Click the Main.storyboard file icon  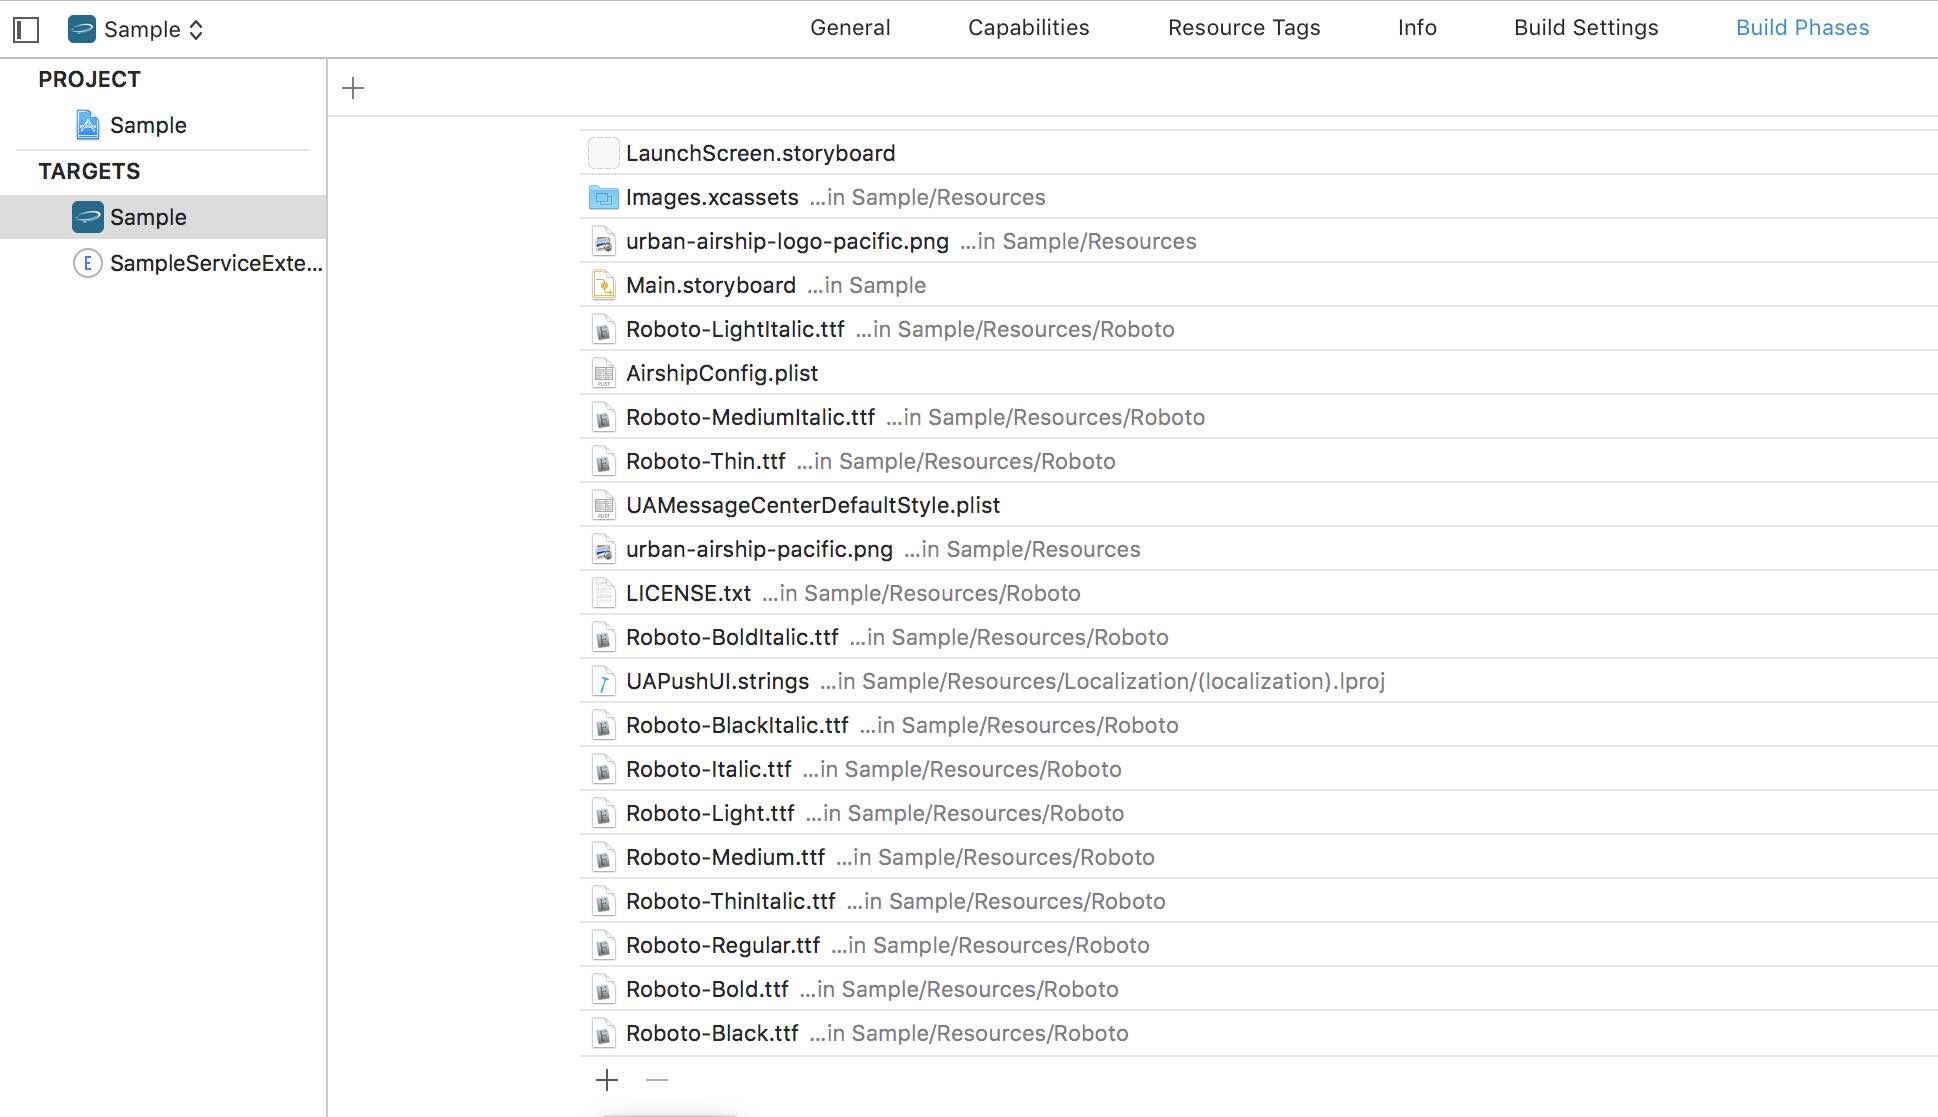click(602, 285)
